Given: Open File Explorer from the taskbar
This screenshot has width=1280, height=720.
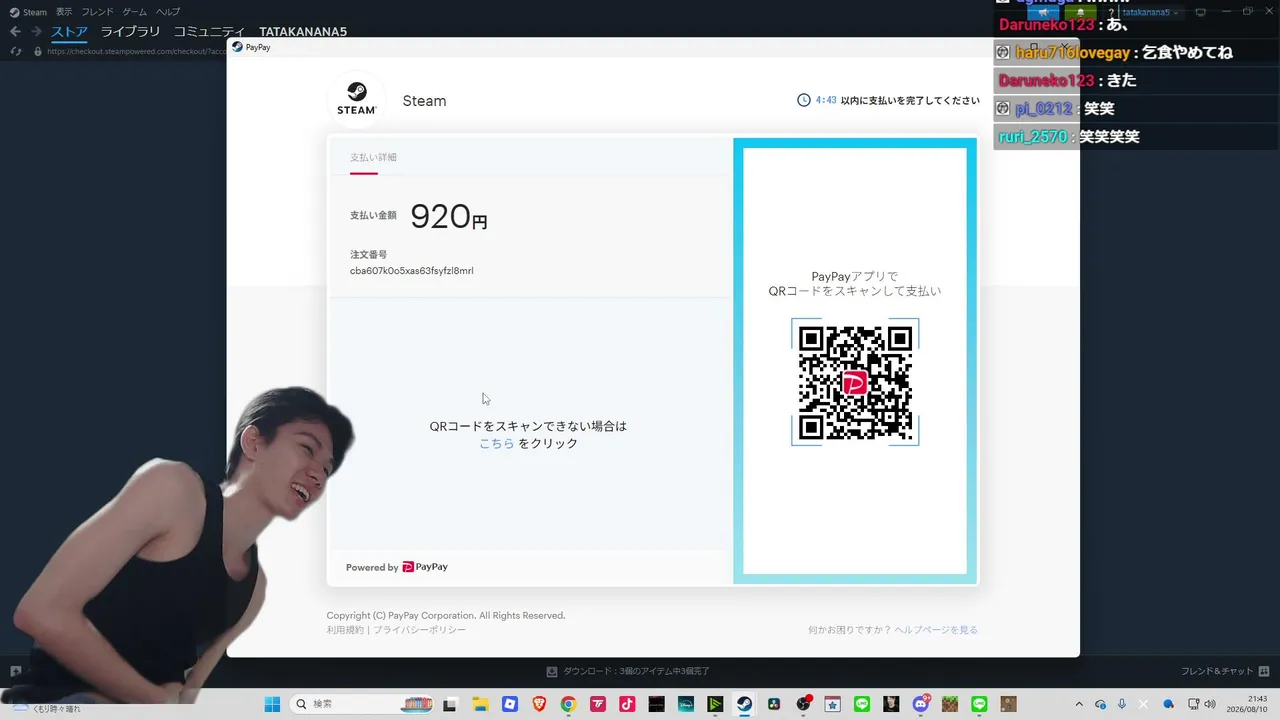Looking at the screenshot, I should point(480,704).
